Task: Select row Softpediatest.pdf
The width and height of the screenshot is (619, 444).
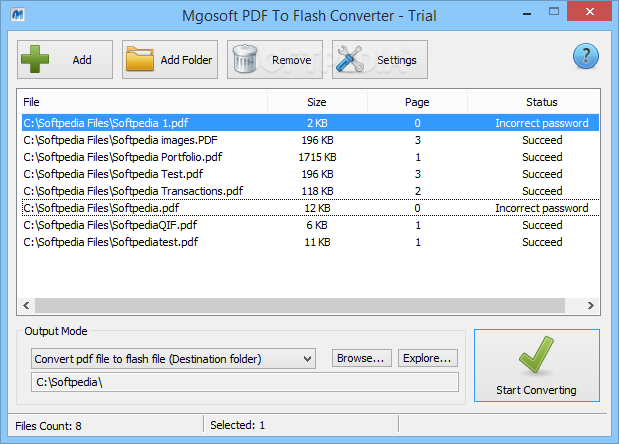Action: pyautogui.click(x=310, y=242)
